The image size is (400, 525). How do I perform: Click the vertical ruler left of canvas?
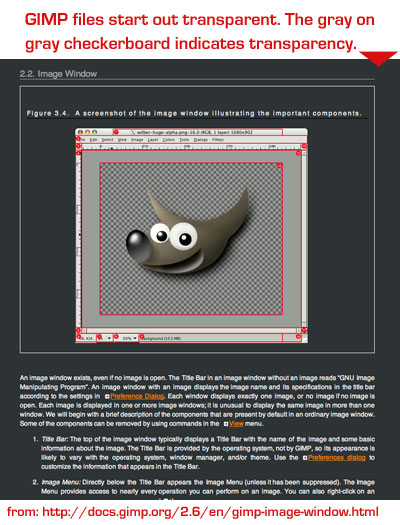pyautogui.click(x=79, y=239)
